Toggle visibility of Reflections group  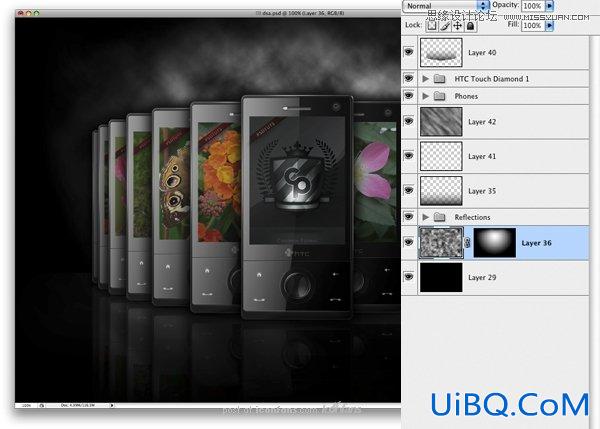tap(409, 217)
